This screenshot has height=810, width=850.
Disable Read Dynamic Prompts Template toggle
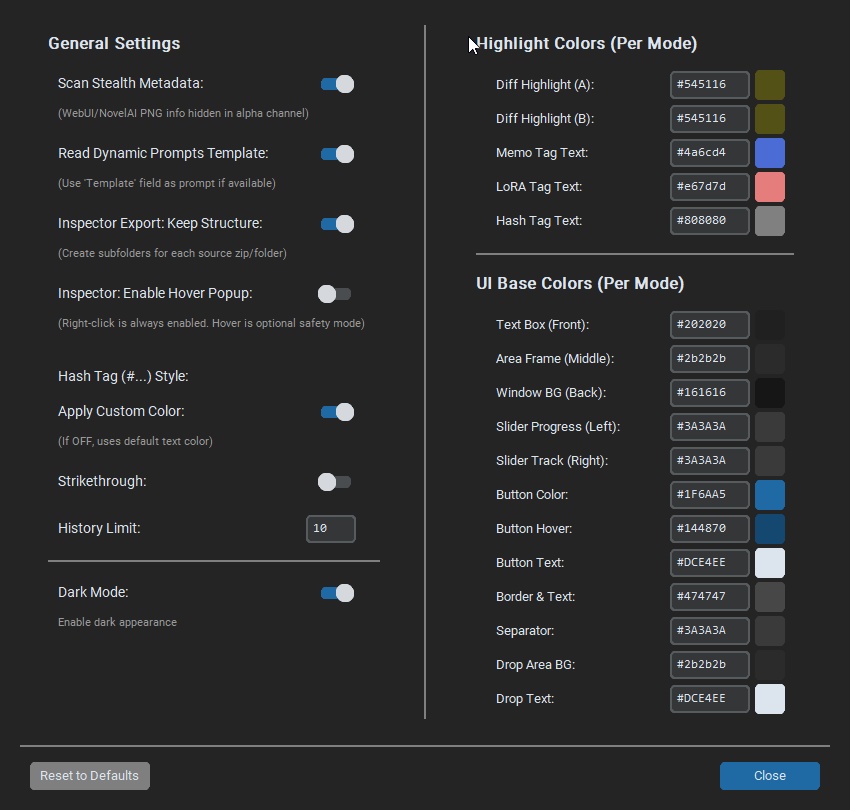coord(337,154)
